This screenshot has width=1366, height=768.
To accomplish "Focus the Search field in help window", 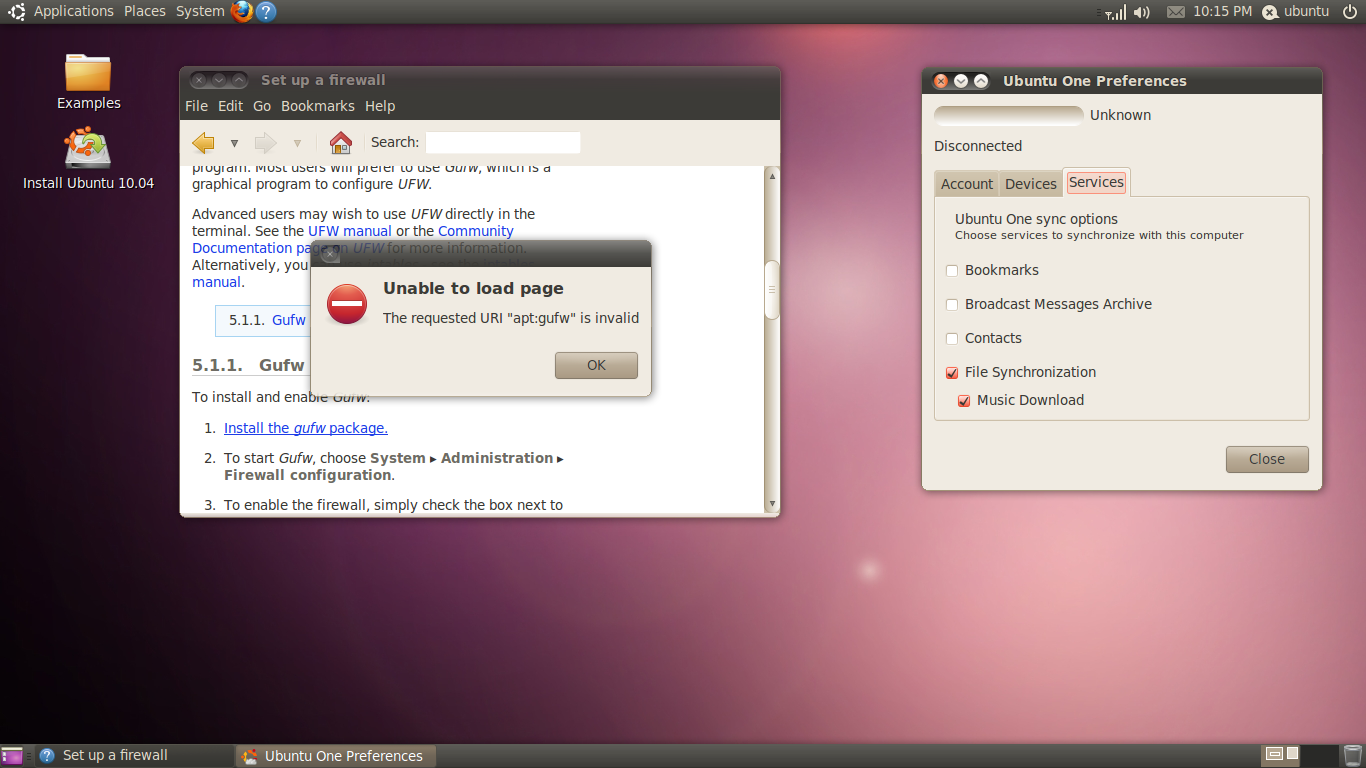I will [503, 142].
